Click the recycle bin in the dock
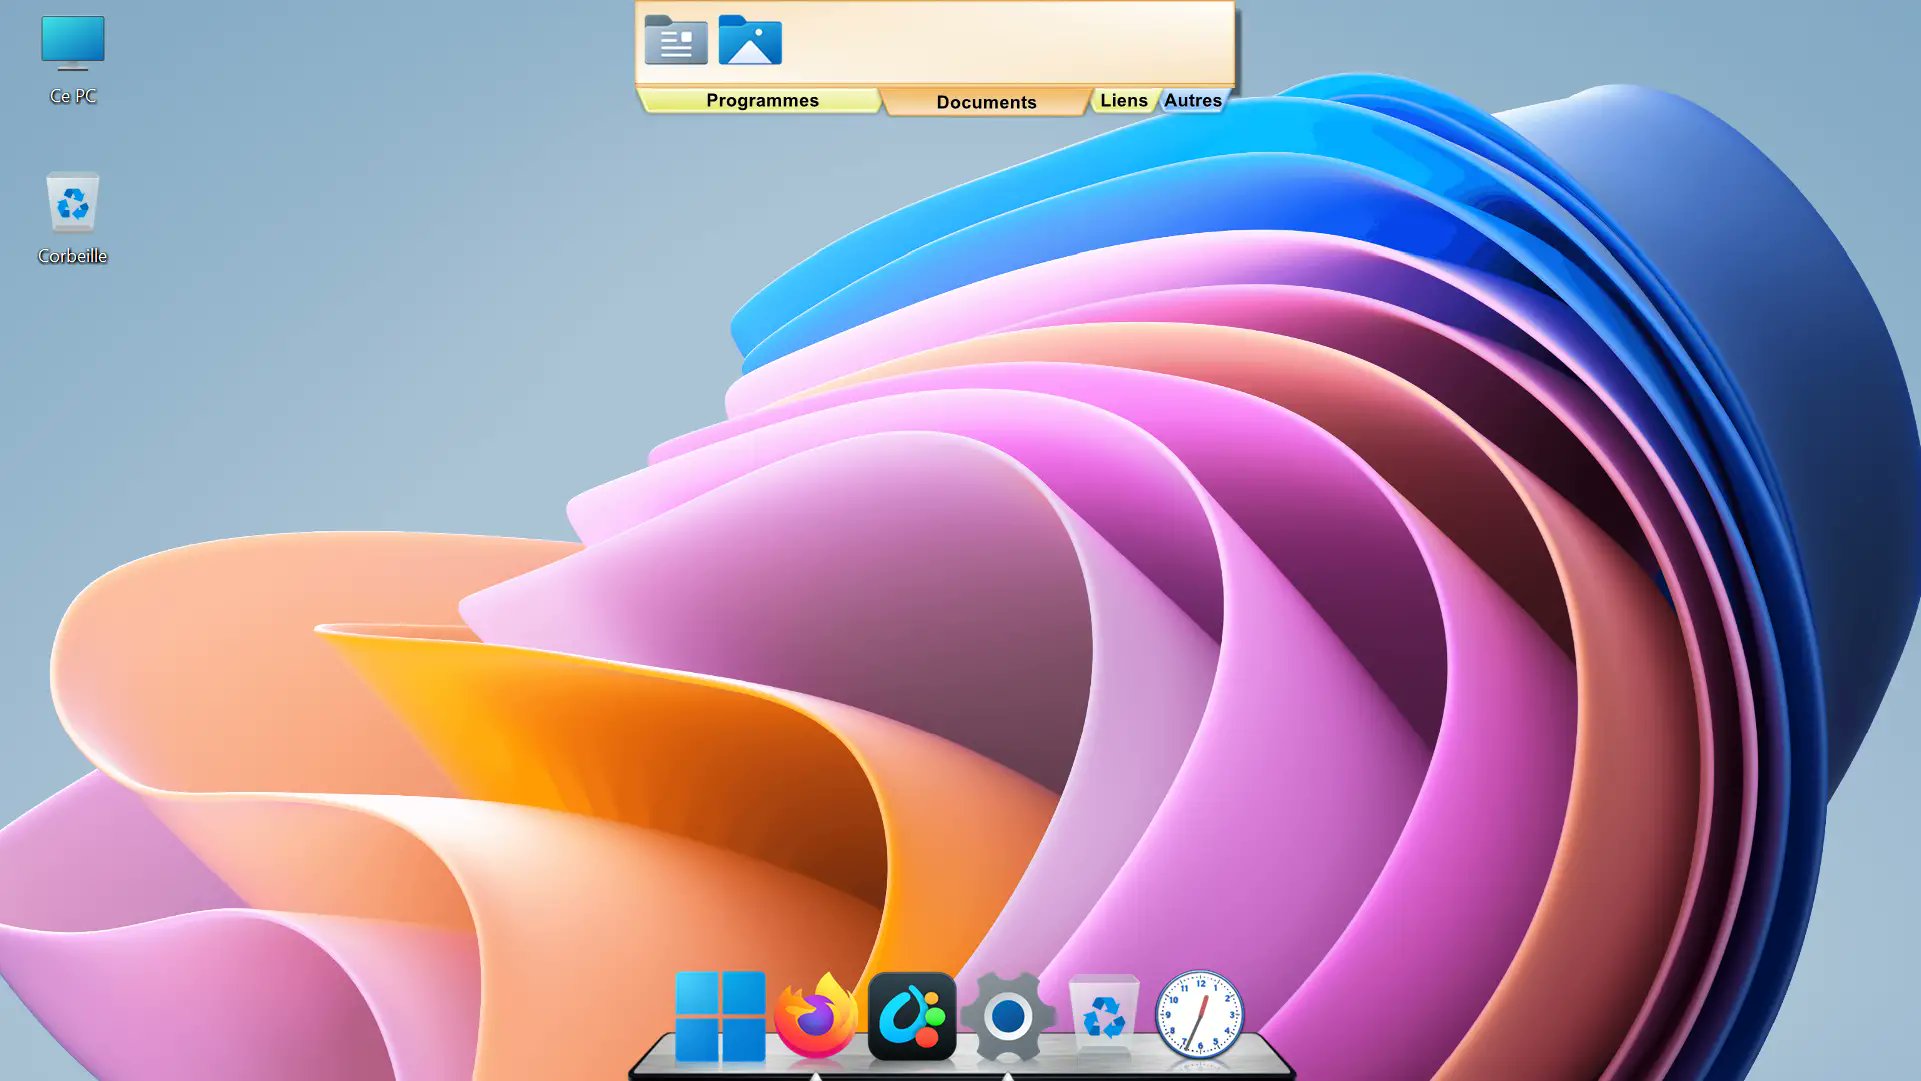The width and height of the screenshot is (1921, 1081). tap(1103, 1016)
